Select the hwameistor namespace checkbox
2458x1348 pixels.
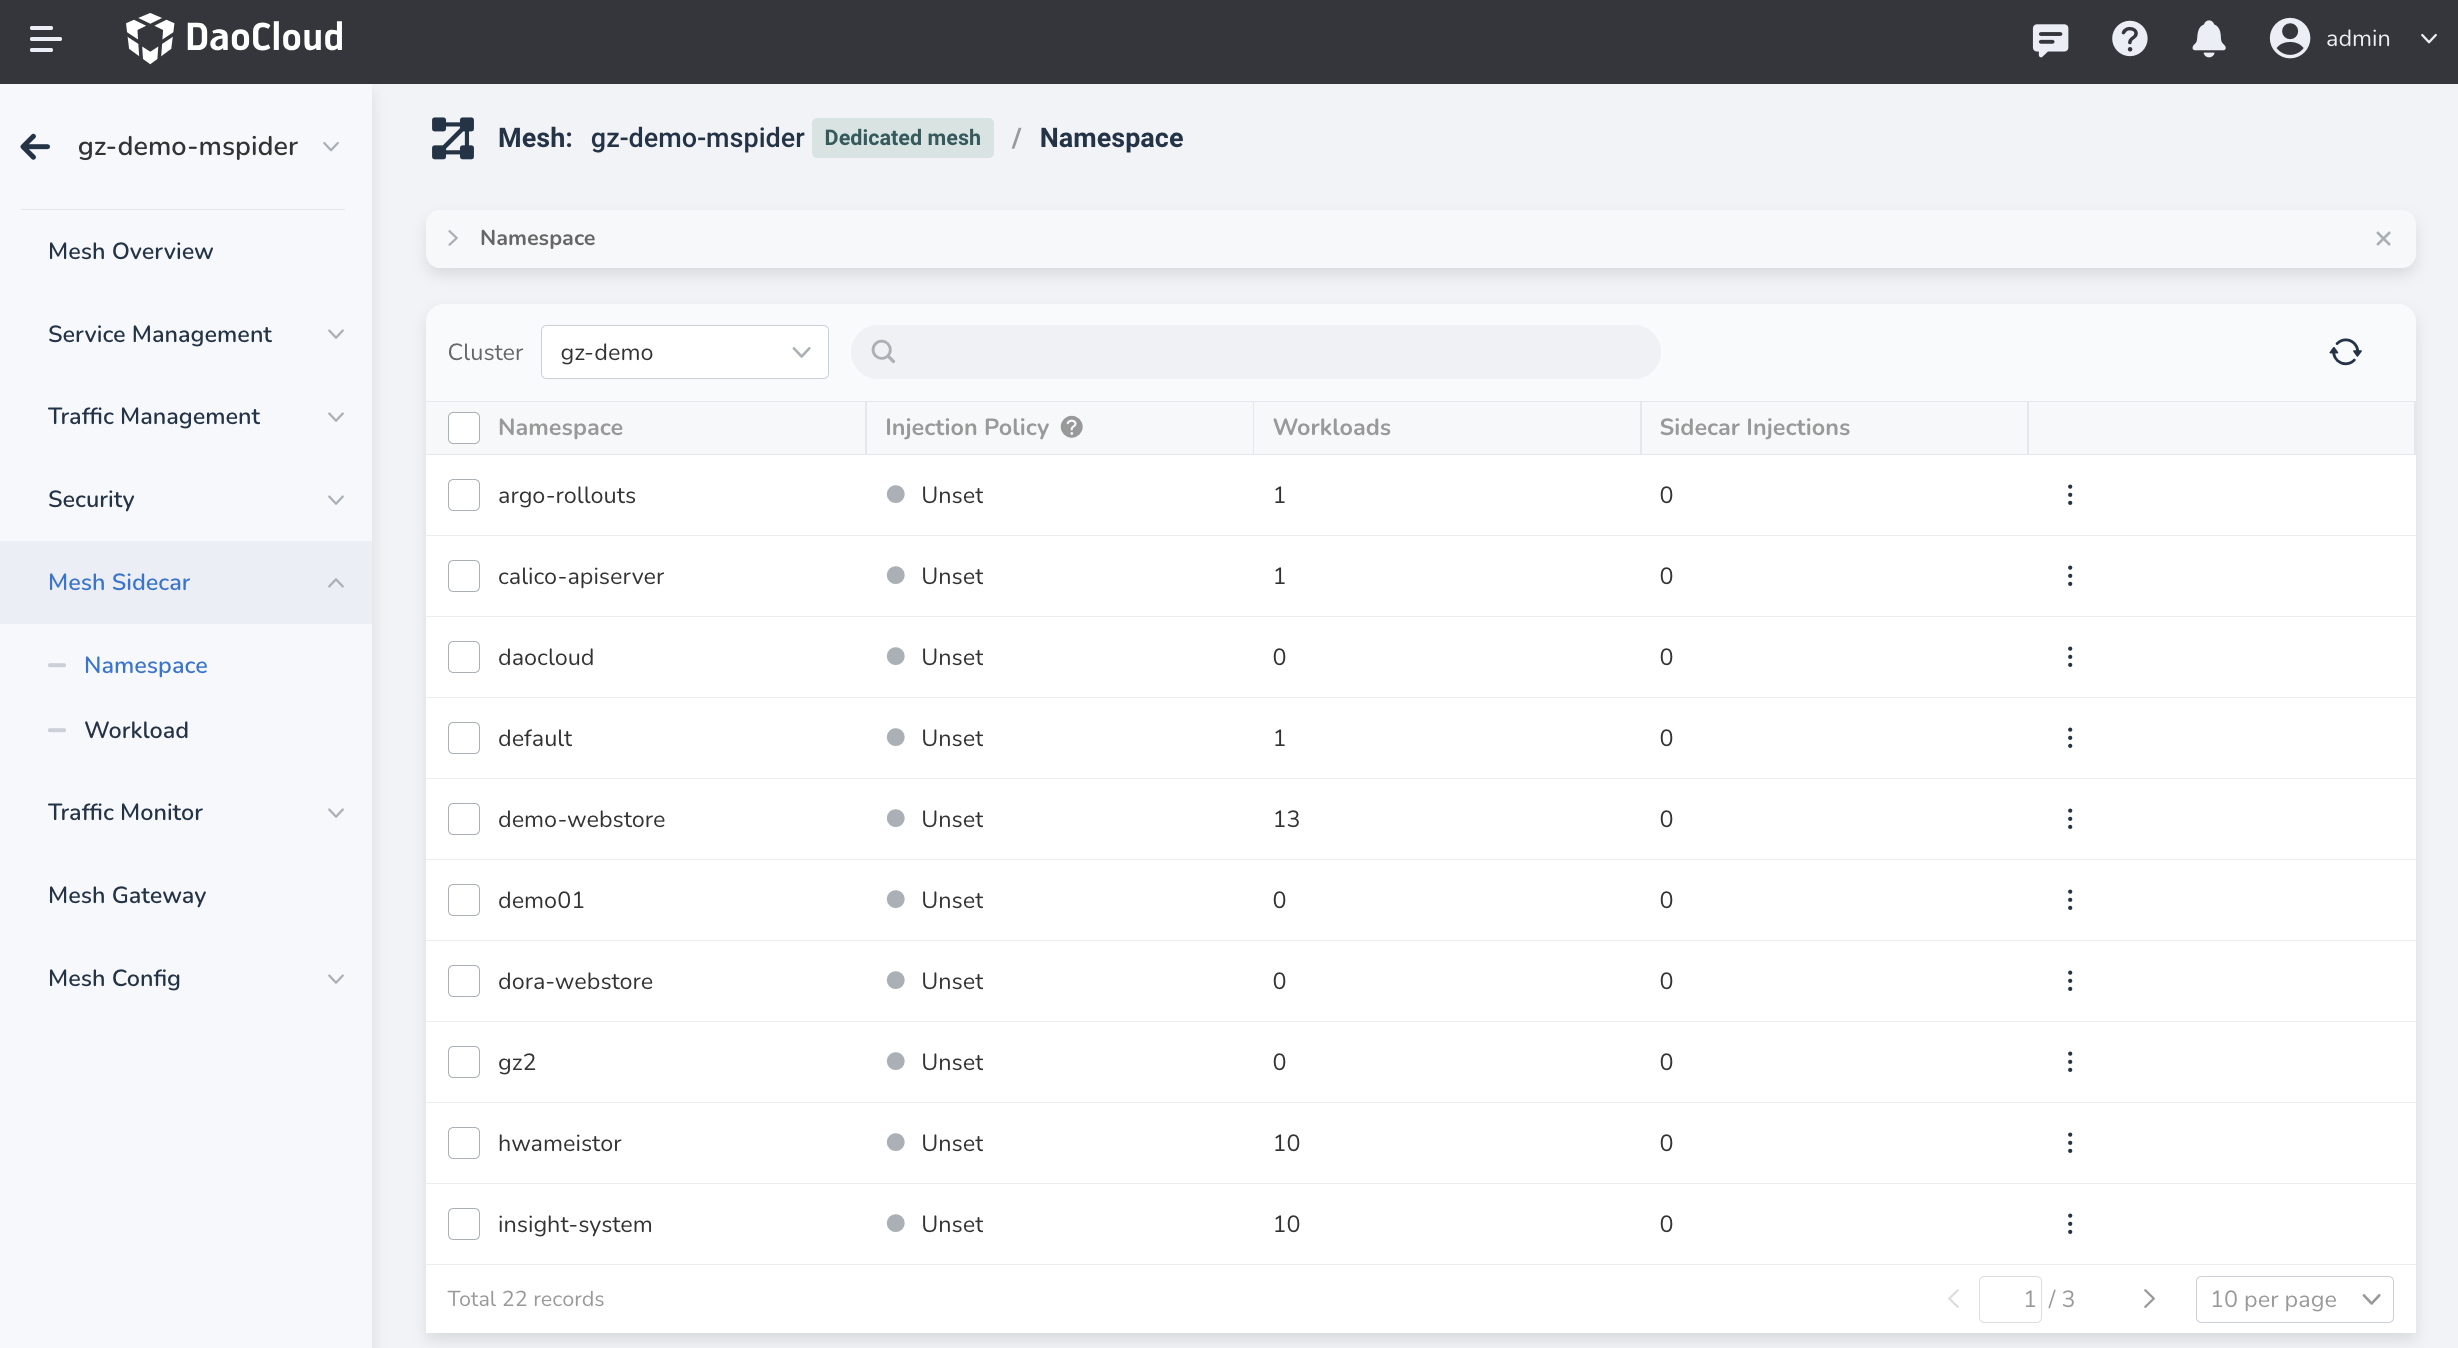pyautogui.click(x=464, y=1143)
